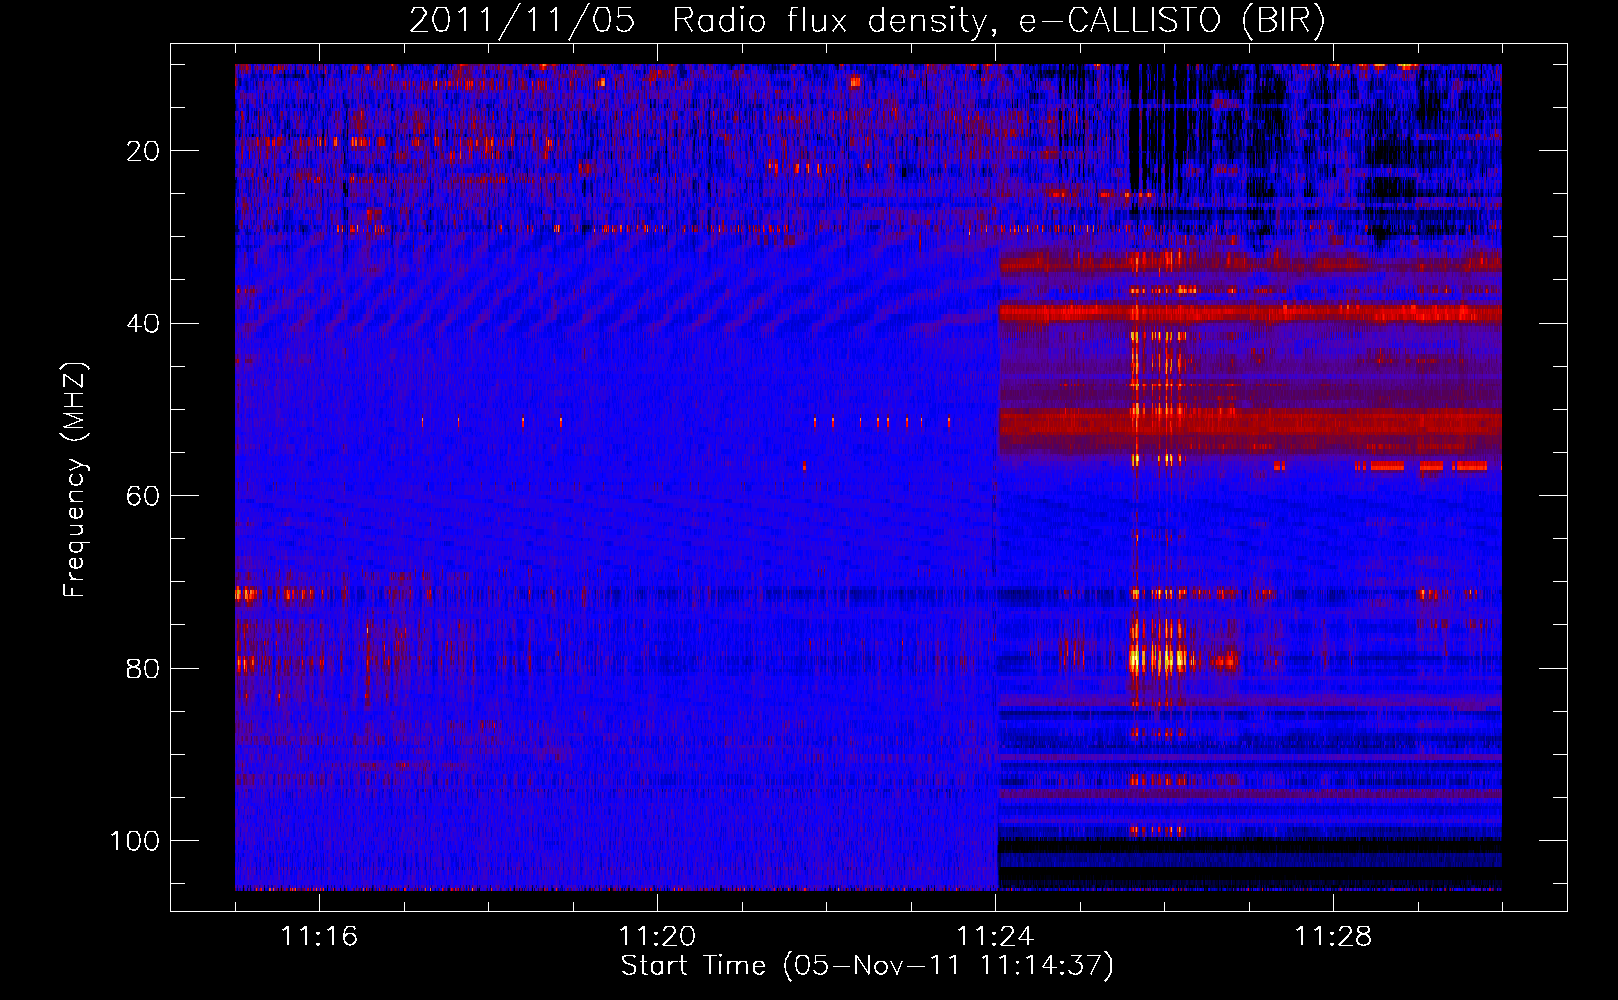
Task: Click the 80 frequency tick label
Action: point(143,668)
